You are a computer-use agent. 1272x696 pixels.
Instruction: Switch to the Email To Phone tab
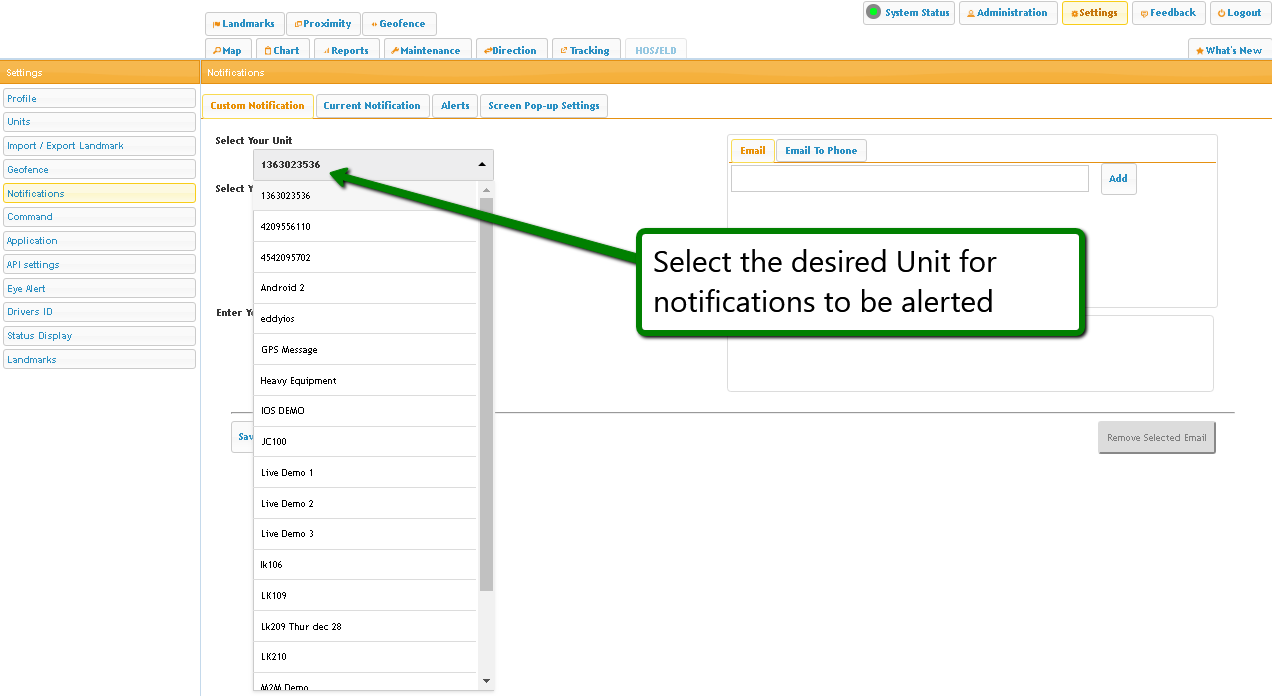(820, 151)
